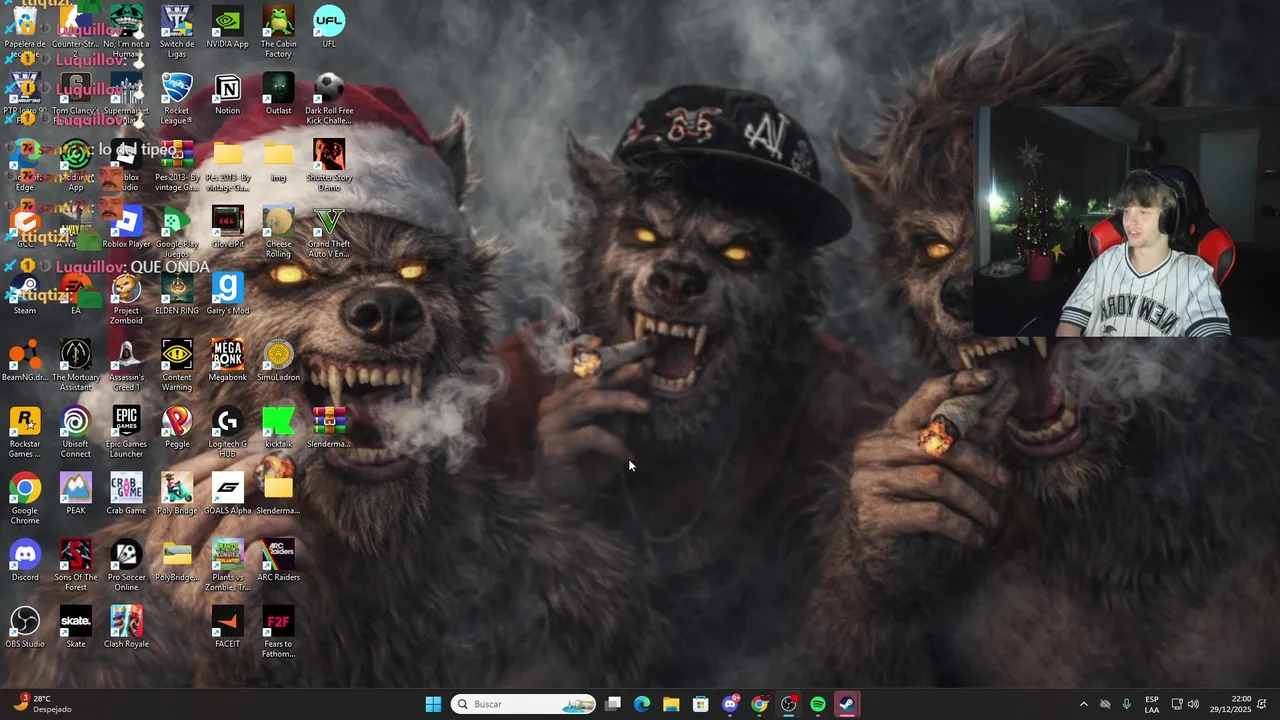Select the BeamNG.drive icon
1280x720 pixels.
pos(25,361)
